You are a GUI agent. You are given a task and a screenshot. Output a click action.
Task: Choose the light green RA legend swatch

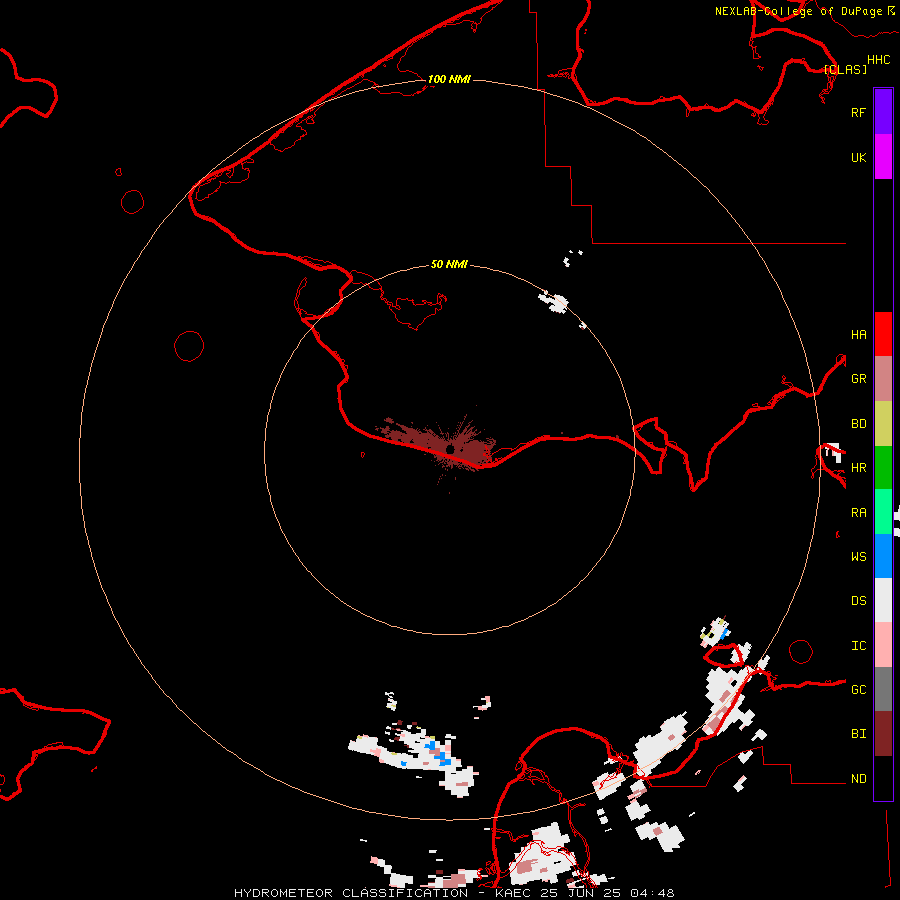point(883,512)
